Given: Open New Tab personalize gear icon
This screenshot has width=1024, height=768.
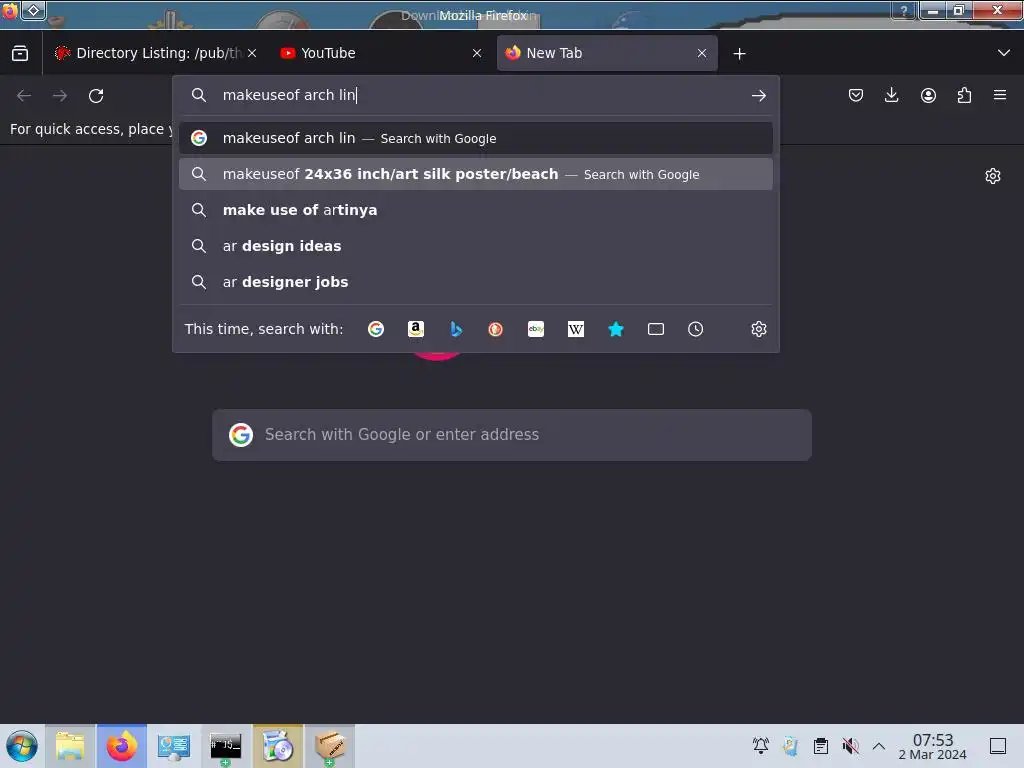Looking at the screenshot, I should click(x=993, y=176).
